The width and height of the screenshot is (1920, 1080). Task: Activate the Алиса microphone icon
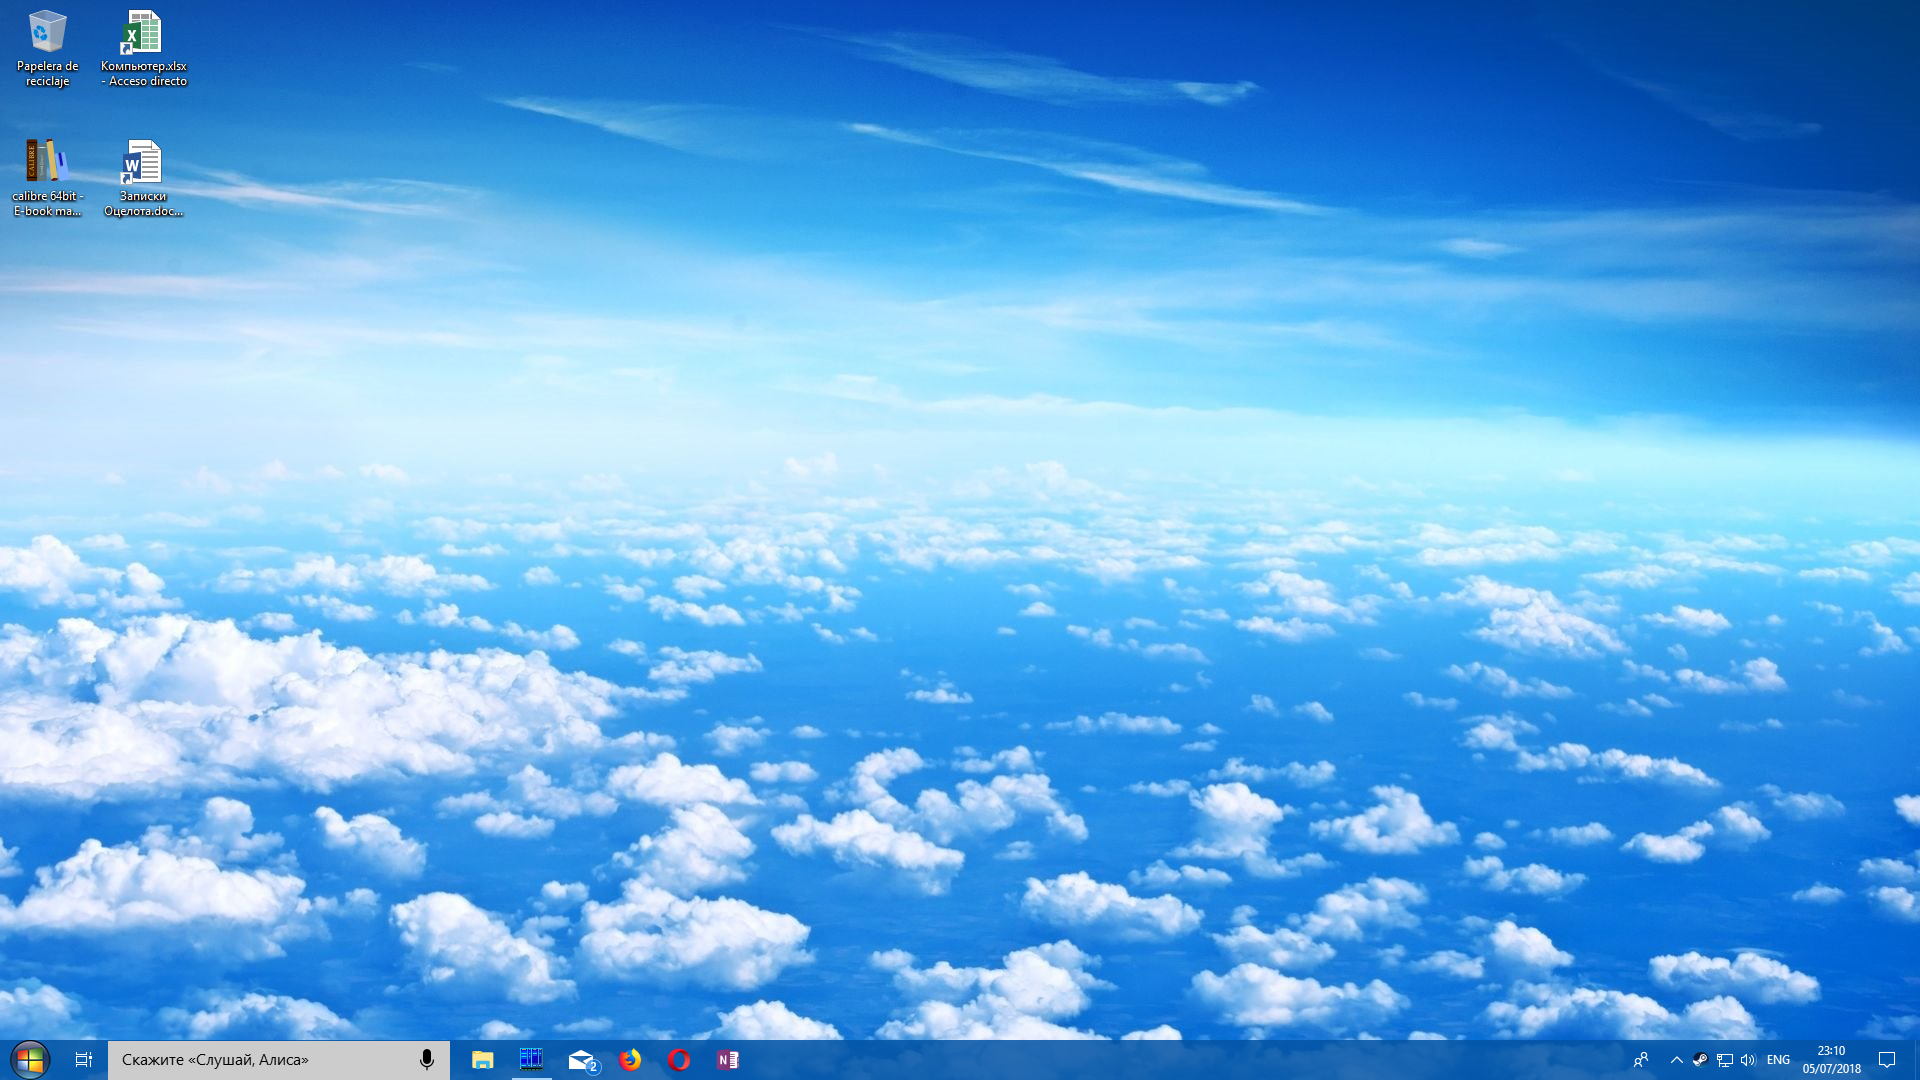pyautogui.click(x=427, y=1060)
